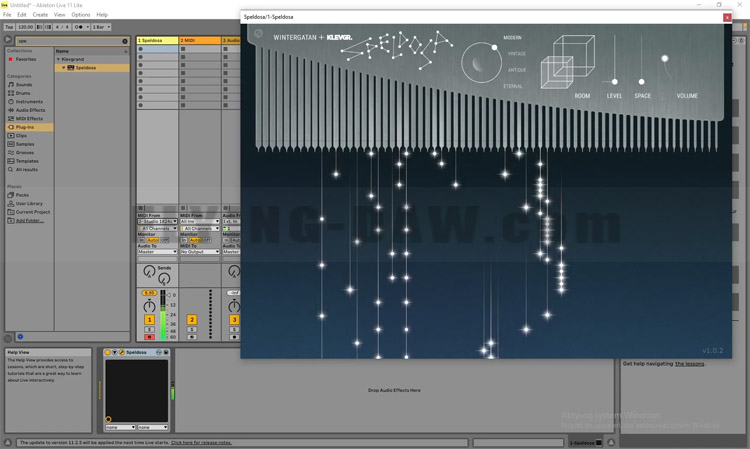The width and height of the screenshot is (750, 449).
Task: Open the MIDI Effects browser category
Action: point(29,119)
